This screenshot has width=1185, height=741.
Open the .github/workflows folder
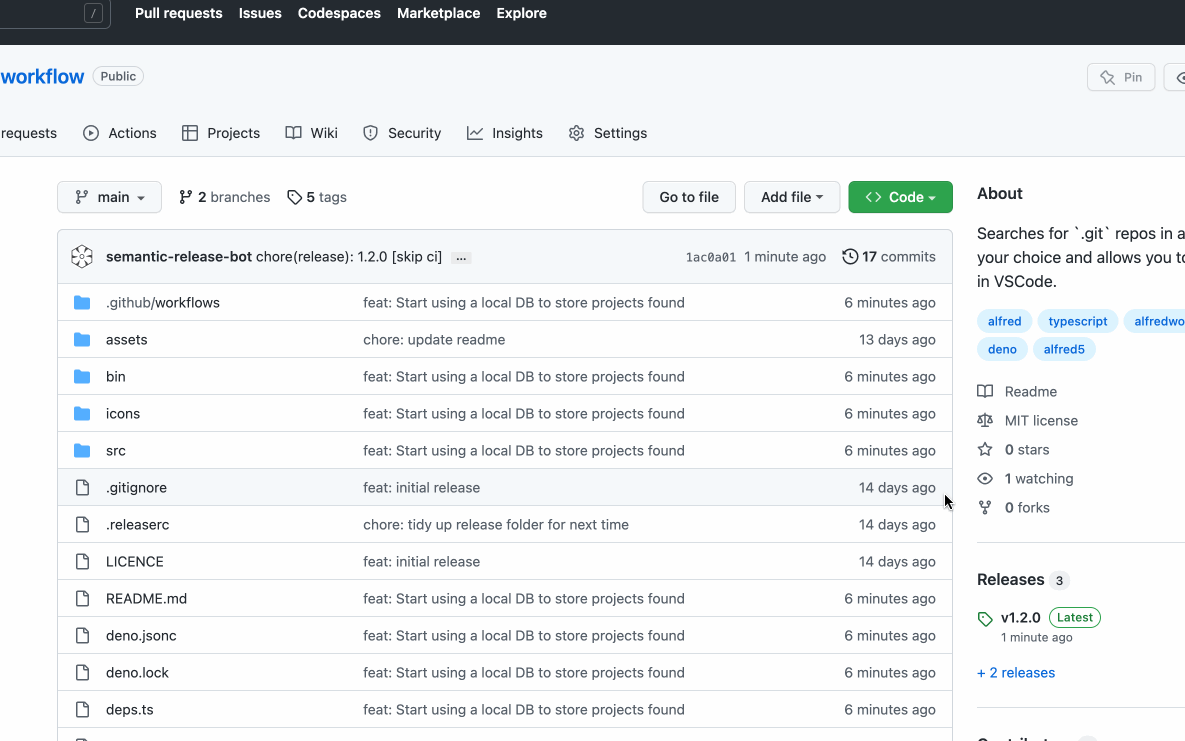point(162,302)
